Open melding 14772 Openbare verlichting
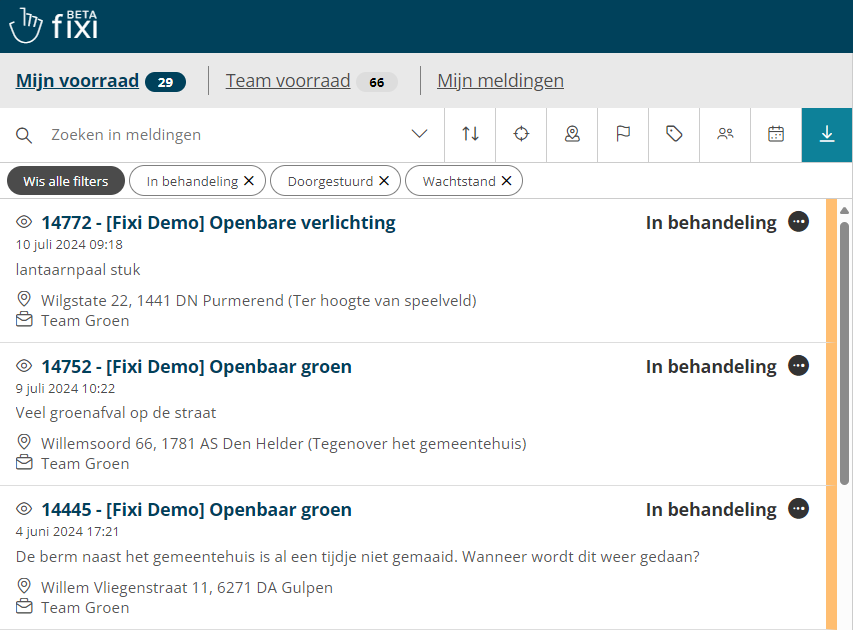The width and height of the screenshot is (853, 630). 218,223
